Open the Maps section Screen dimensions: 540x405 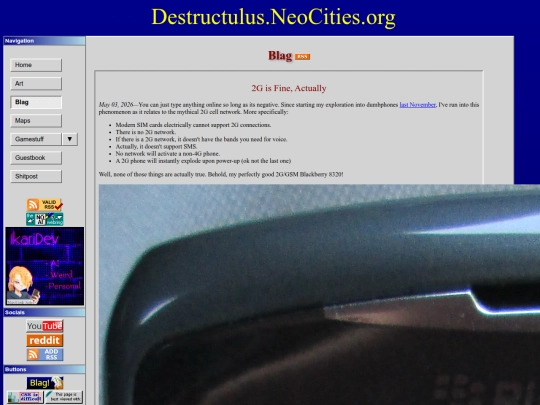[36, 121]
